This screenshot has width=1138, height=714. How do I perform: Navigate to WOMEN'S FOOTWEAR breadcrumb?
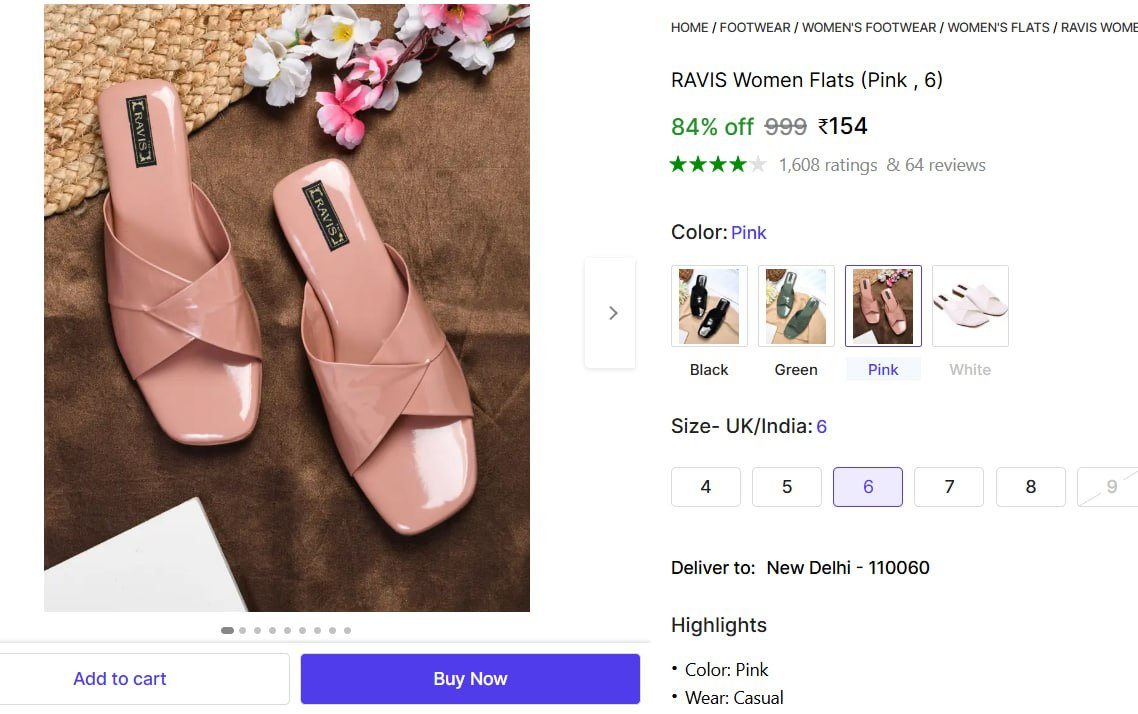[870, 28]
